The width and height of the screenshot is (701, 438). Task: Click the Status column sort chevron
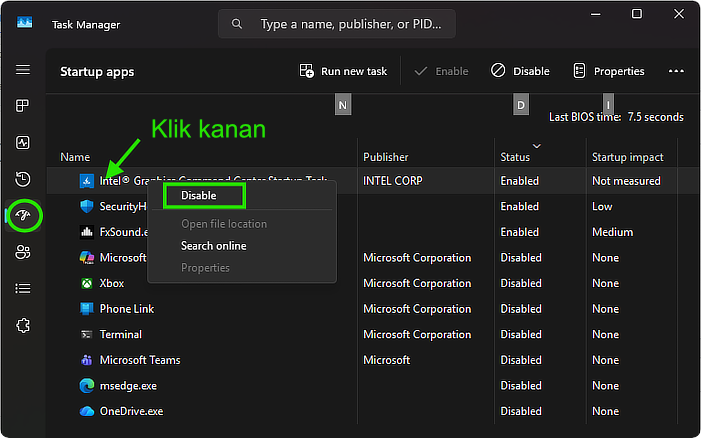537,146
